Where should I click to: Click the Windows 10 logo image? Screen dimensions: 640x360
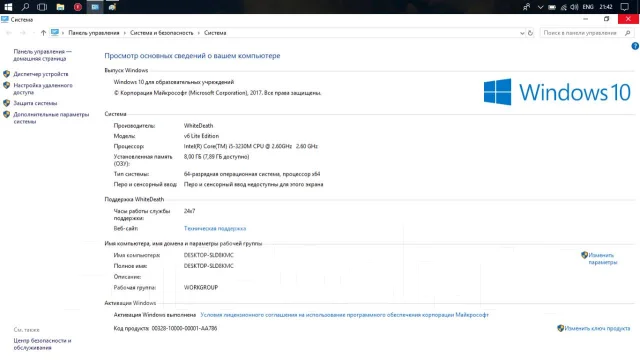pyautogui.click(x=557, y=92)
